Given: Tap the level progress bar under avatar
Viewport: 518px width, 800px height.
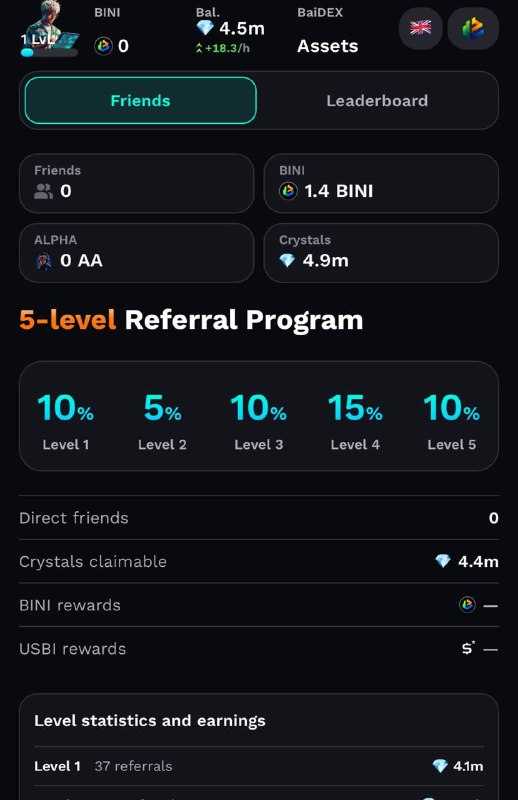Looking at the screenshot, I should (x=49, y=52).
